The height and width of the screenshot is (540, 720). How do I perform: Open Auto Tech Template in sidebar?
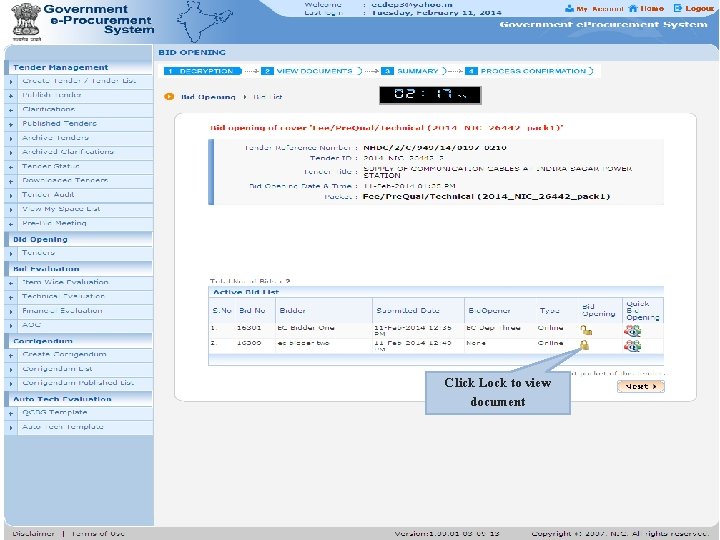point(63,427)
